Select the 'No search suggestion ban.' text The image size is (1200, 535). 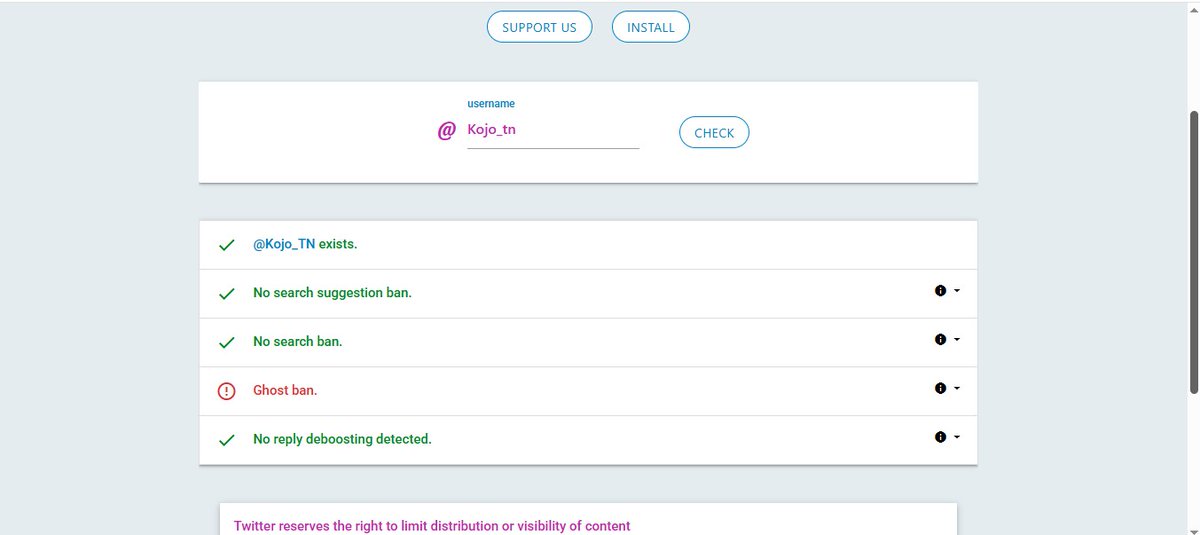click(x=332, y=293)
